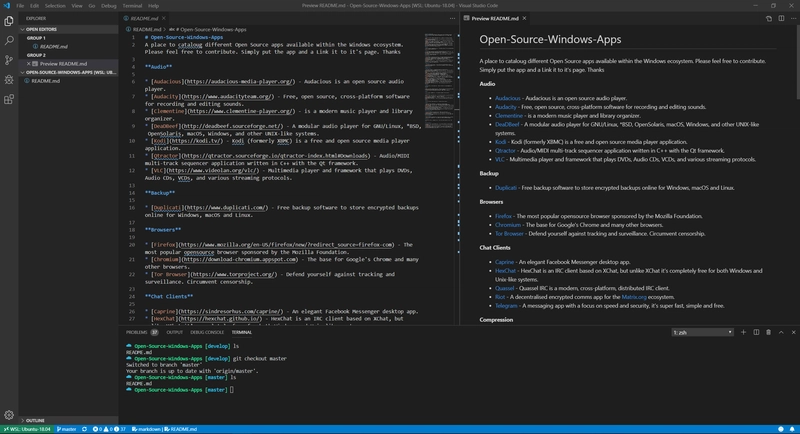Open the View menu
Viewport: 800px width, 434px height.
(77, 6)
